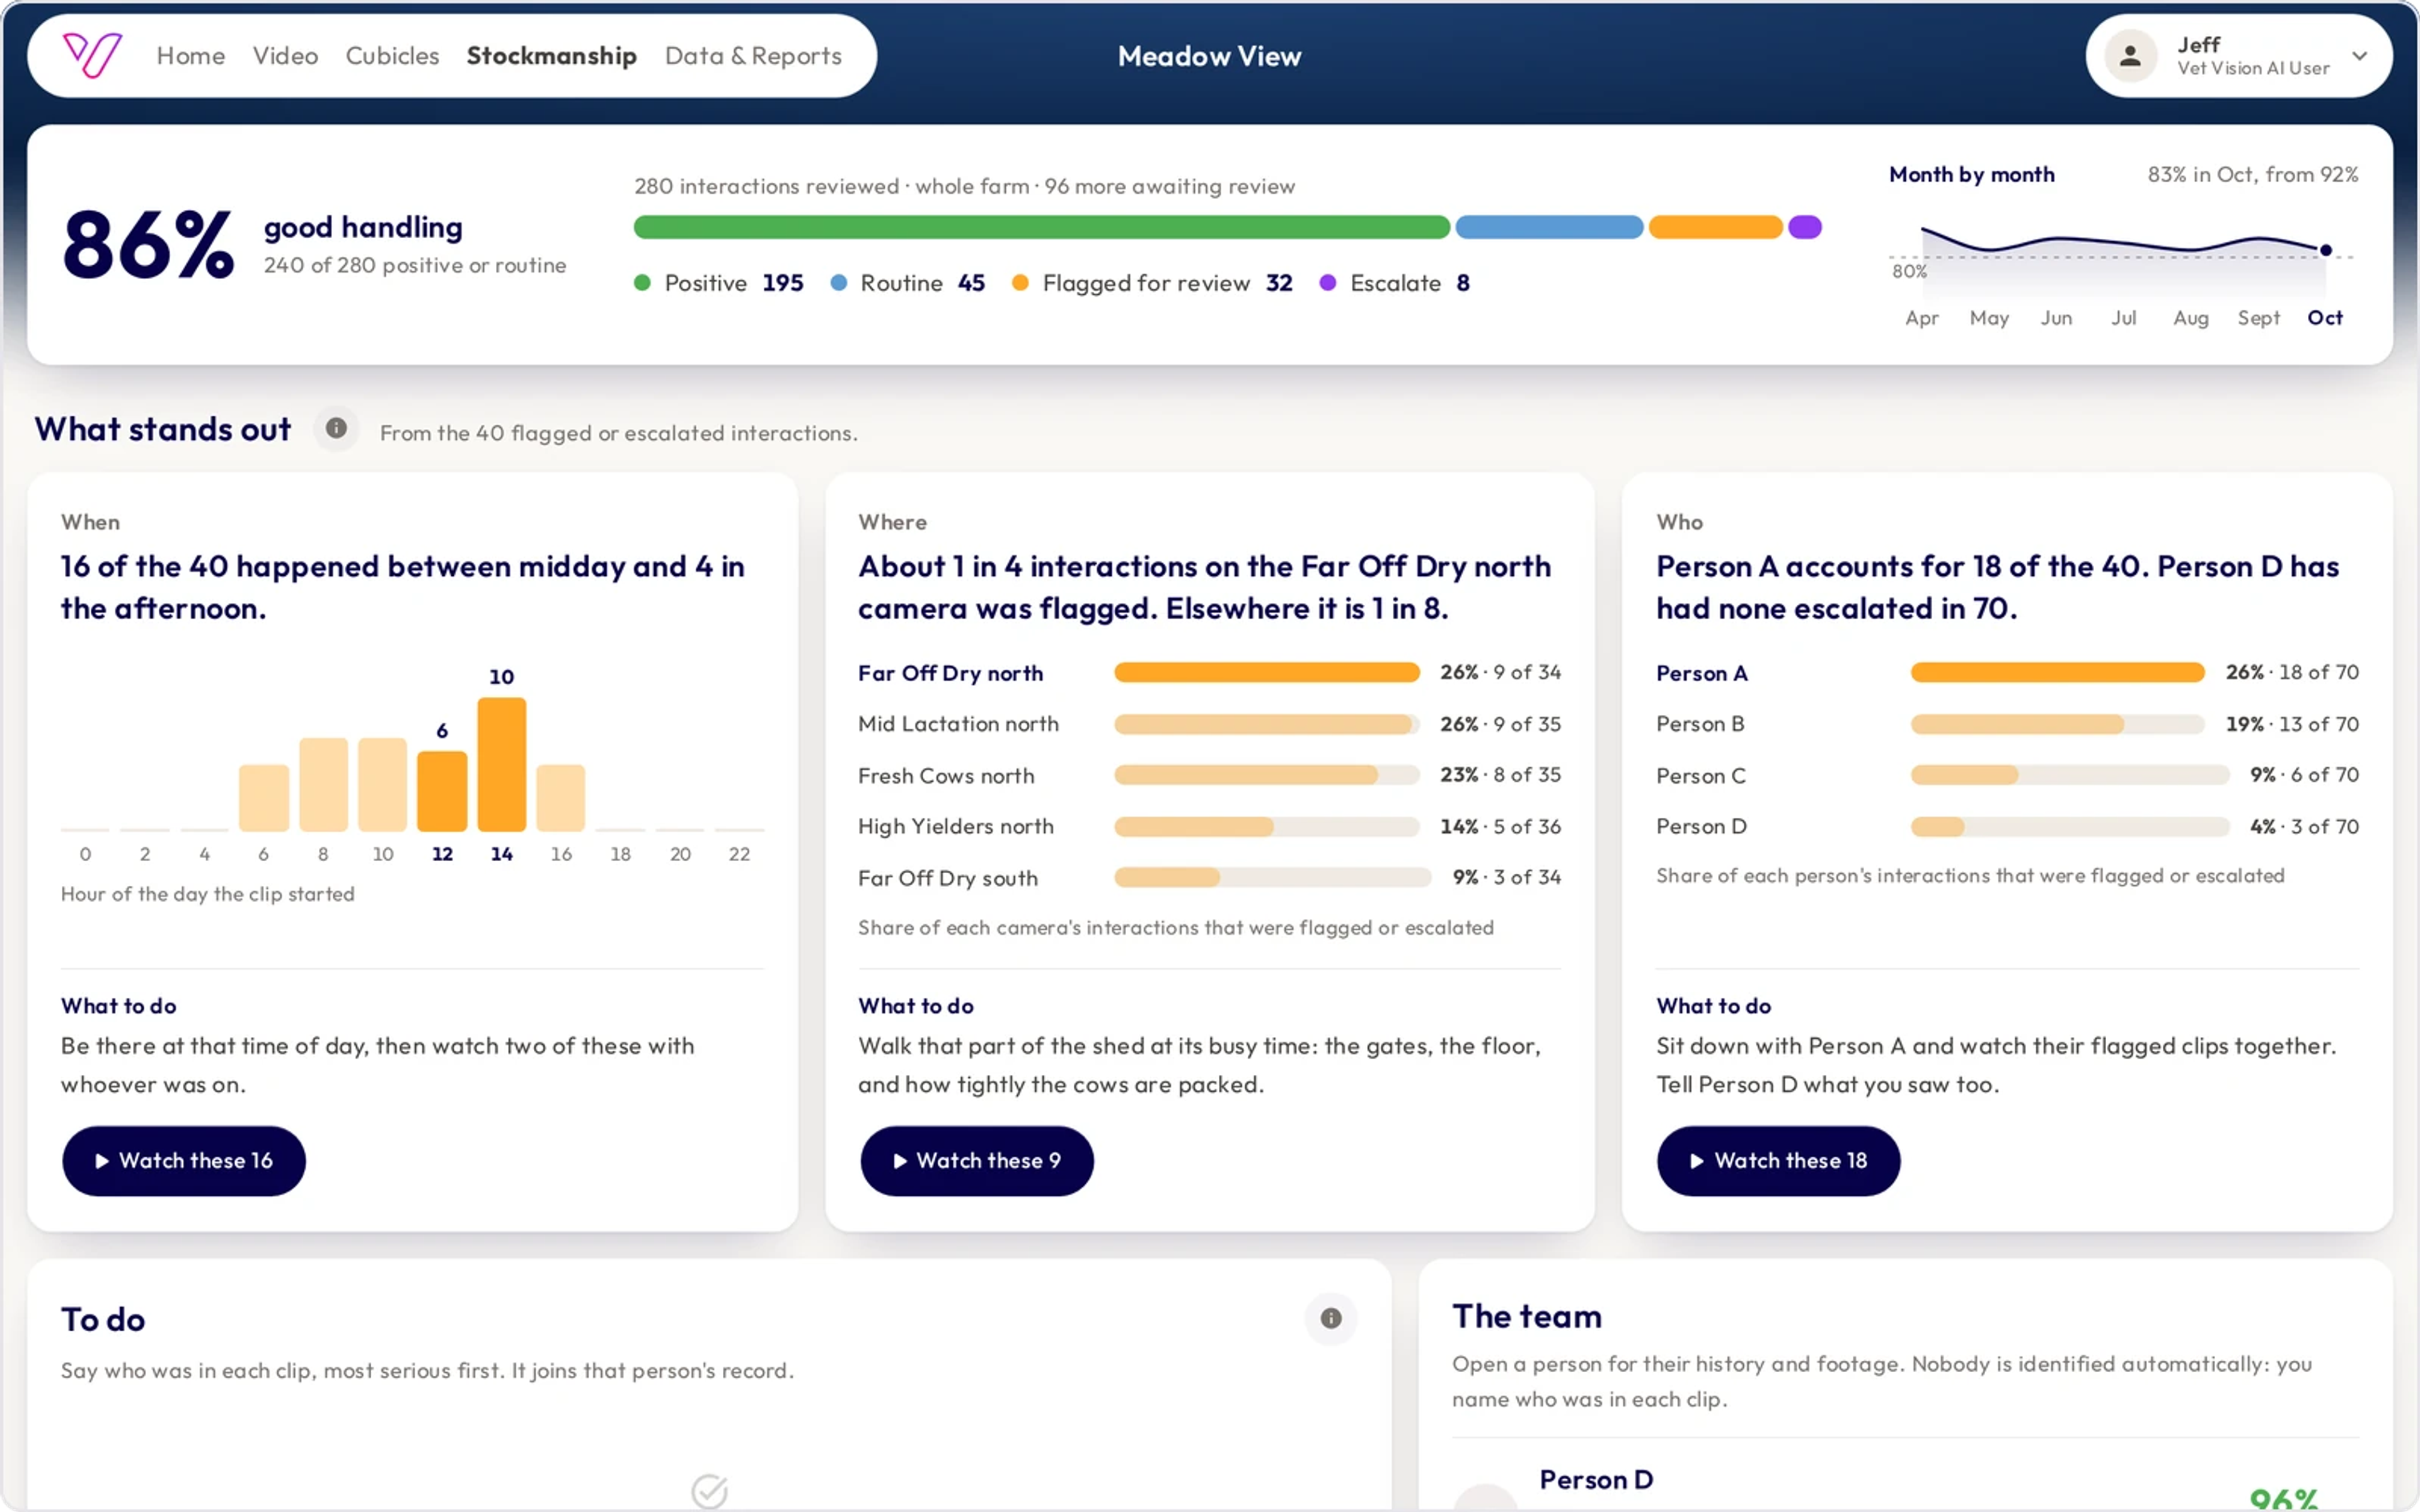The width and height of the screenshot is (2420, 1512).
Task: Click the Month by month heading
Action: click(x=1971, y=174)
